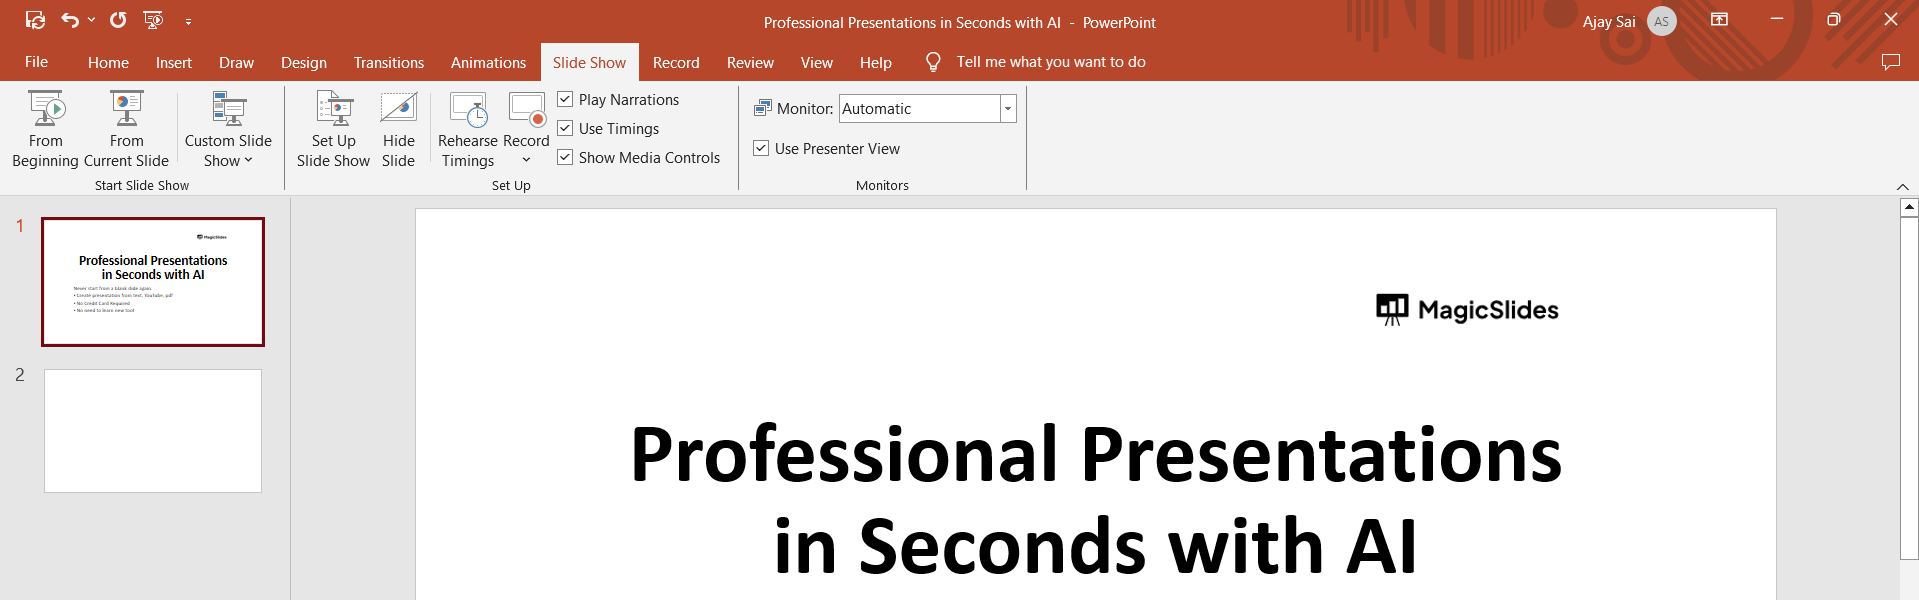1919x600 pixels.
Task: Click Tell me what you want to do box
Action: [x=1051, y=62]
